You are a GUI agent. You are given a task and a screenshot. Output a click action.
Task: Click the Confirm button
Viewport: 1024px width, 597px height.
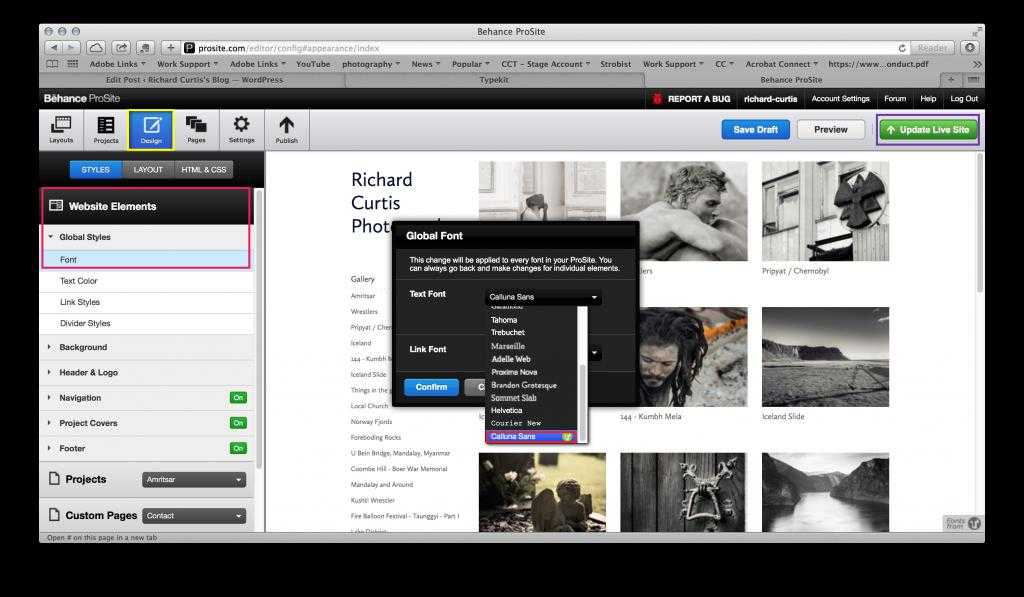pyautogui.click(x=431, y=387)
